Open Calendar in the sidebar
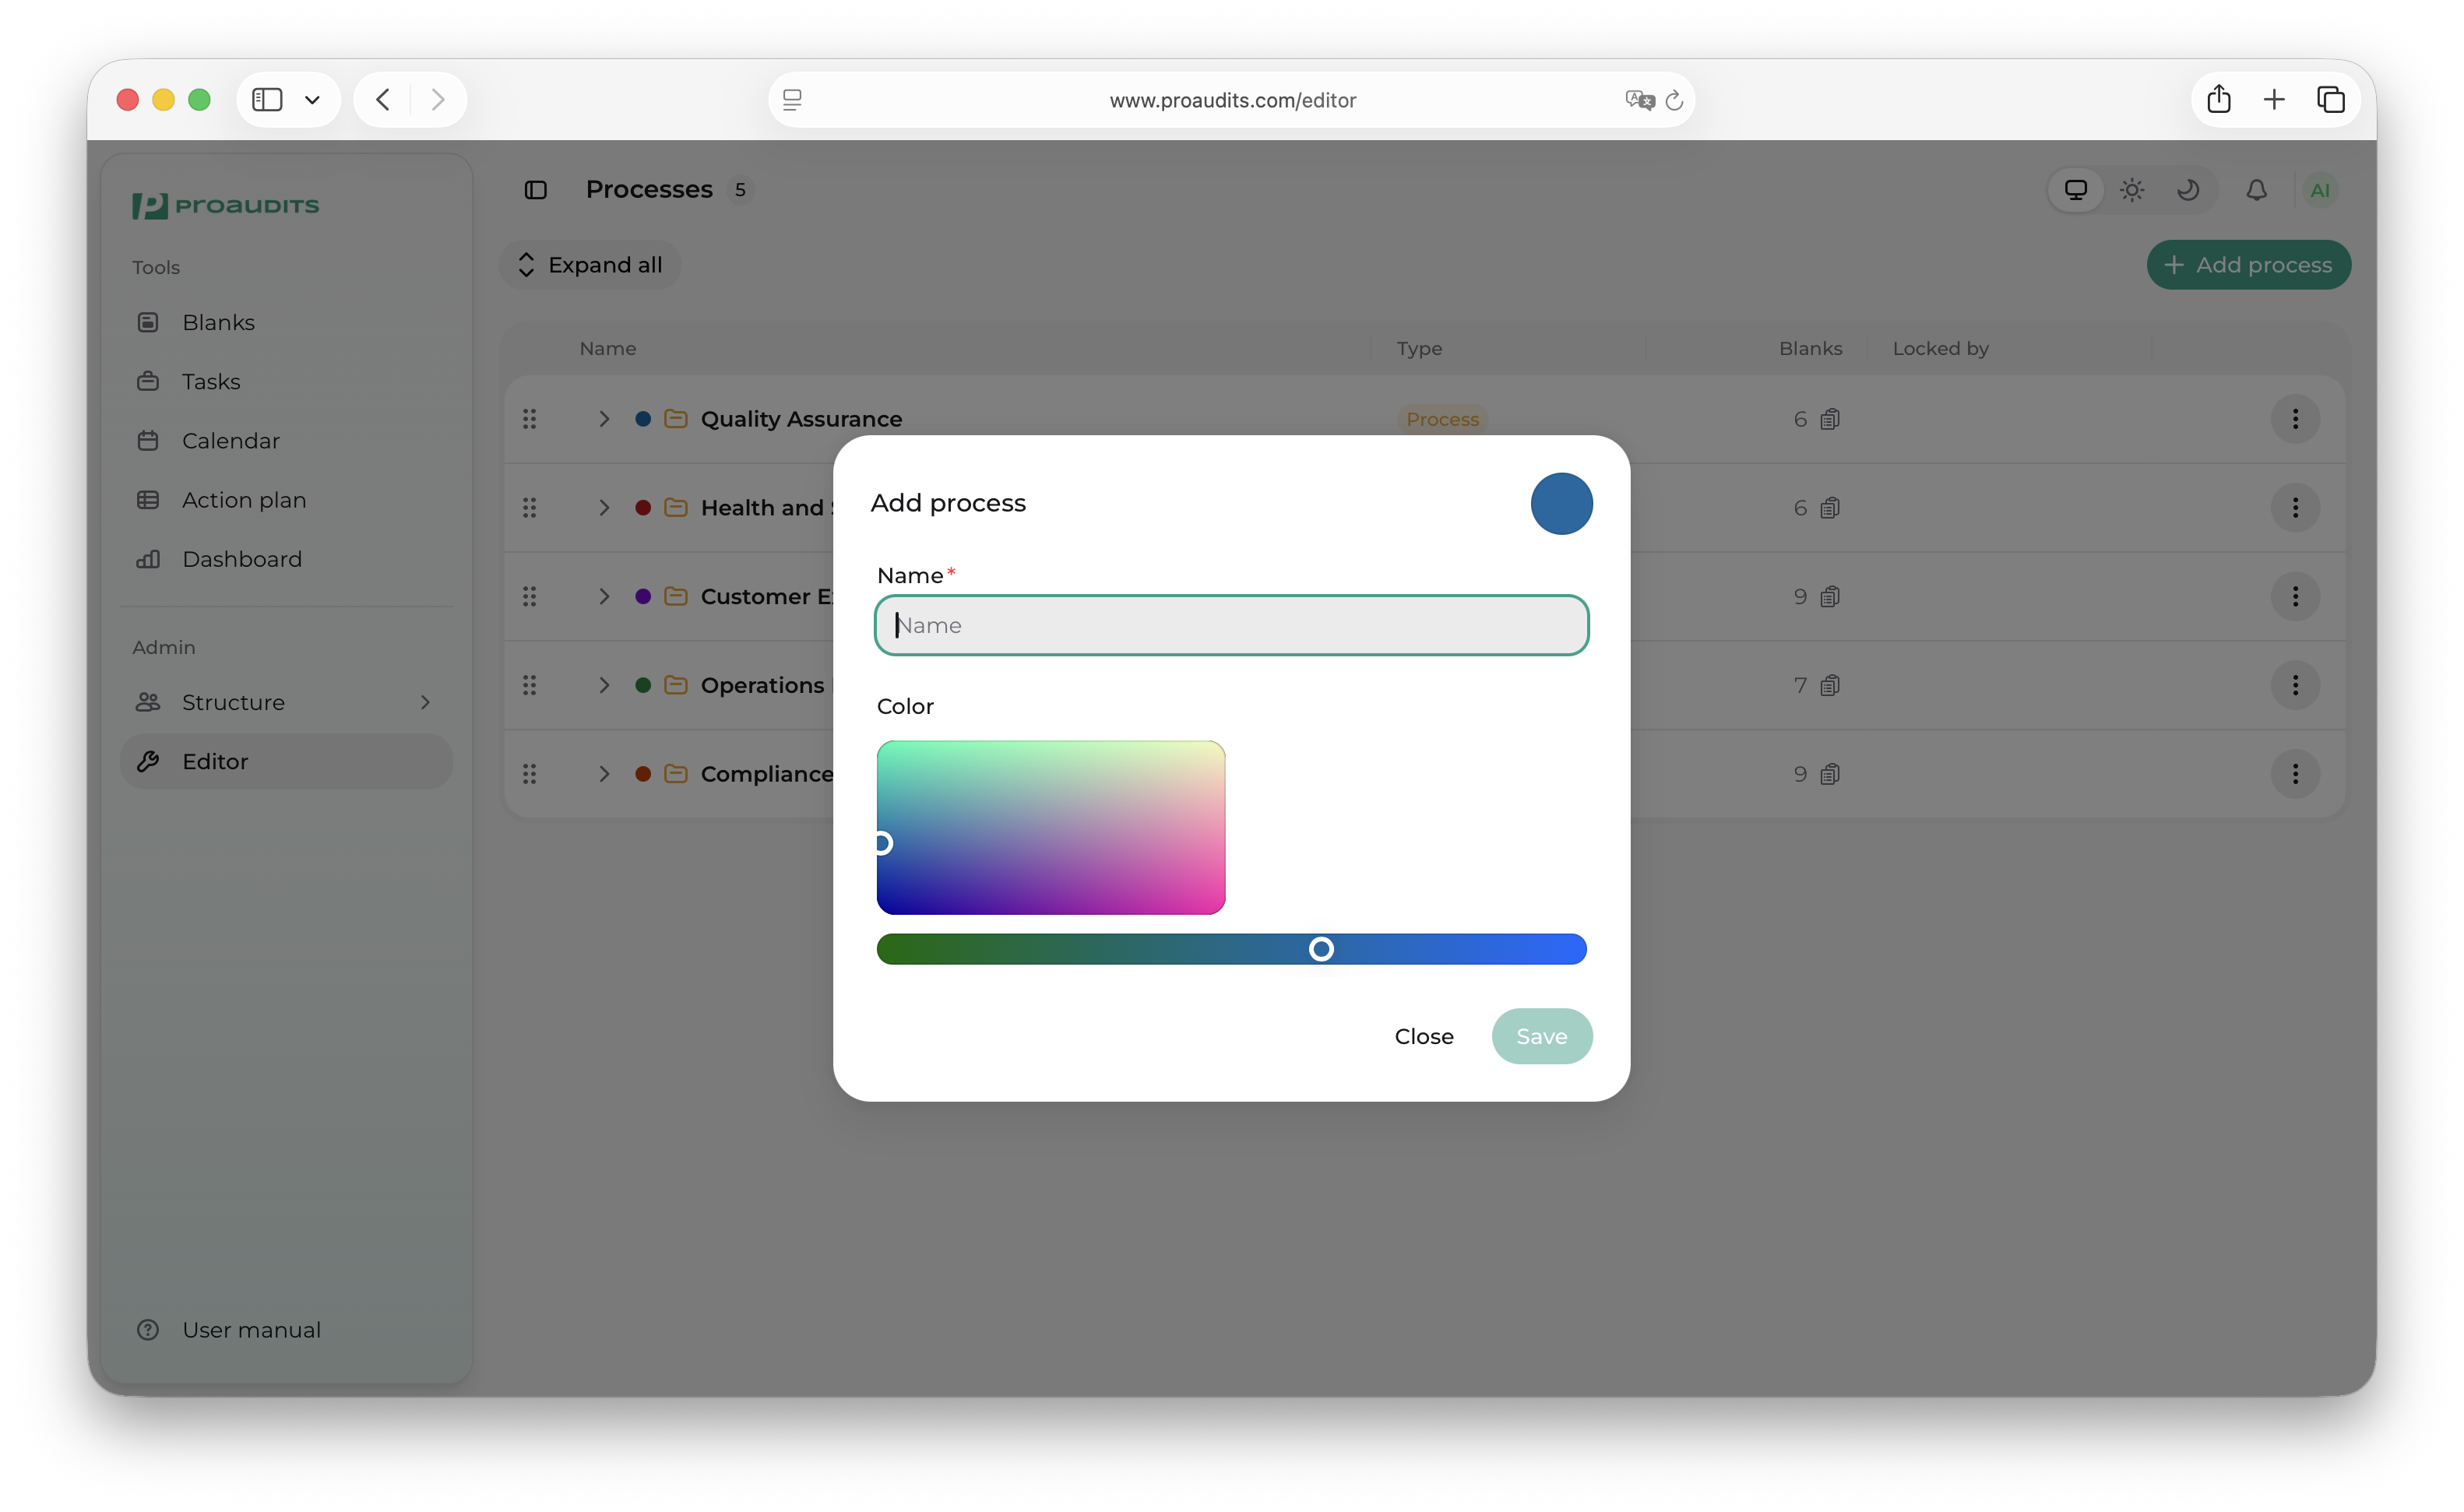The image size is (2464, 1512). click(x=286, y=440)
